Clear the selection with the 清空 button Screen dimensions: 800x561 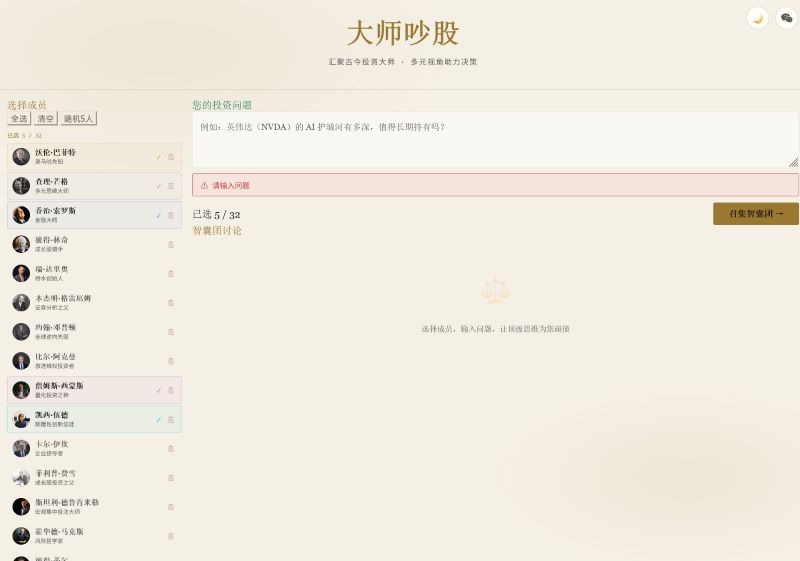[45, 118]
